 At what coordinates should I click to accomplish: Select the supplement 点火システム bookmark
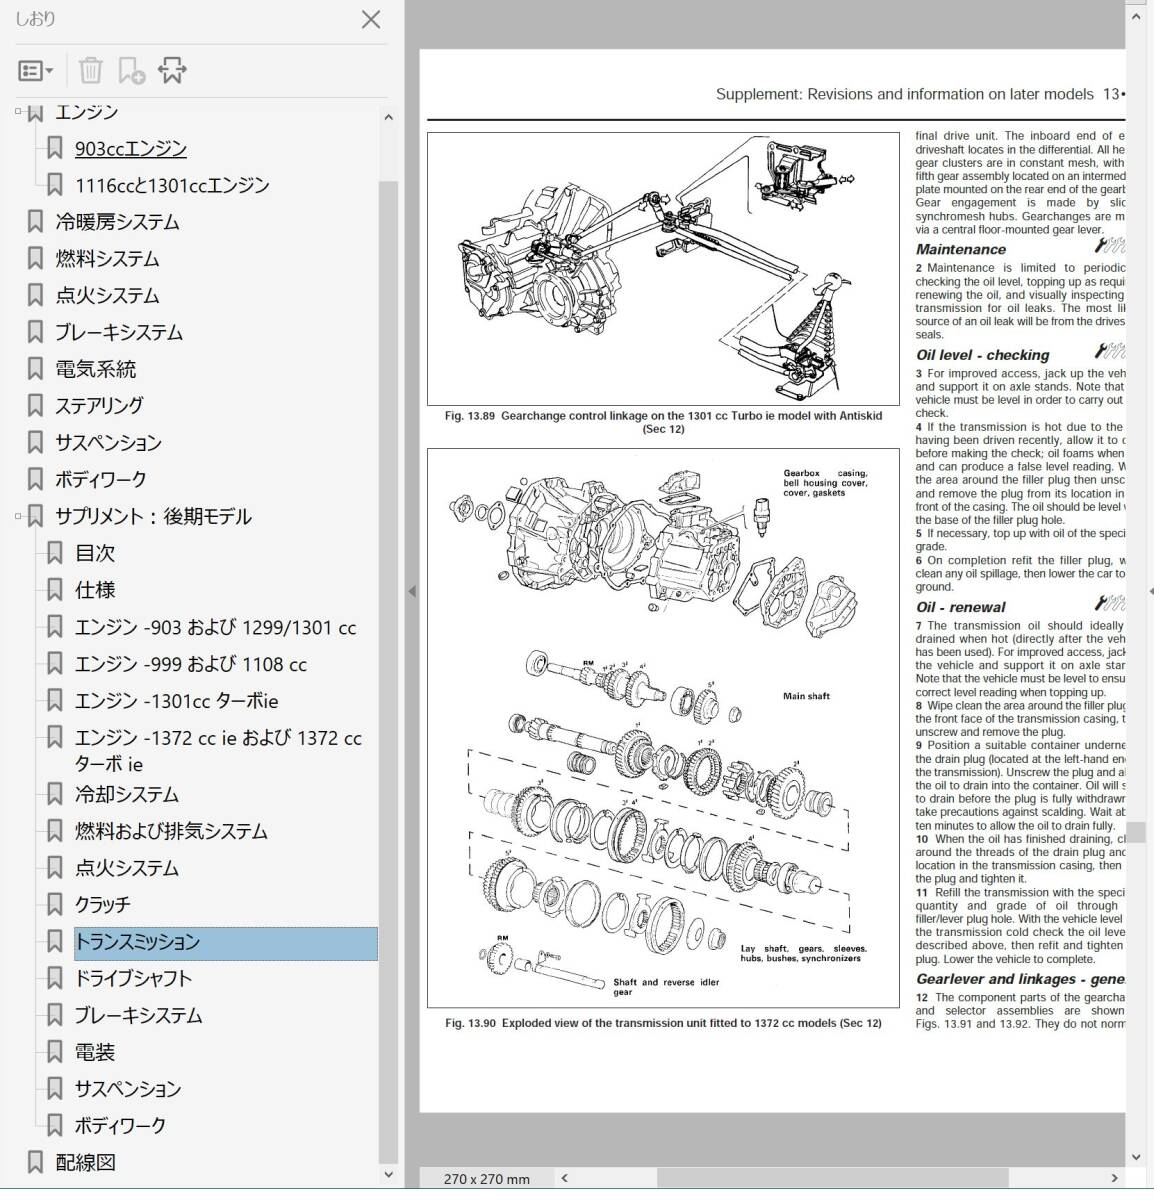[127, 869]
